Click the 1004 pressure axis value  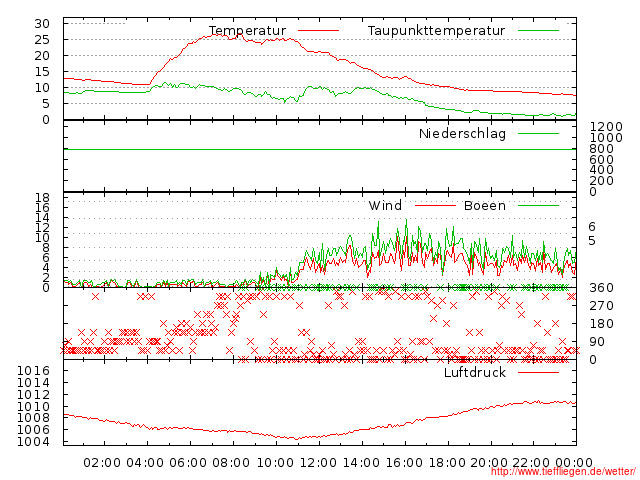pos(33,442)
